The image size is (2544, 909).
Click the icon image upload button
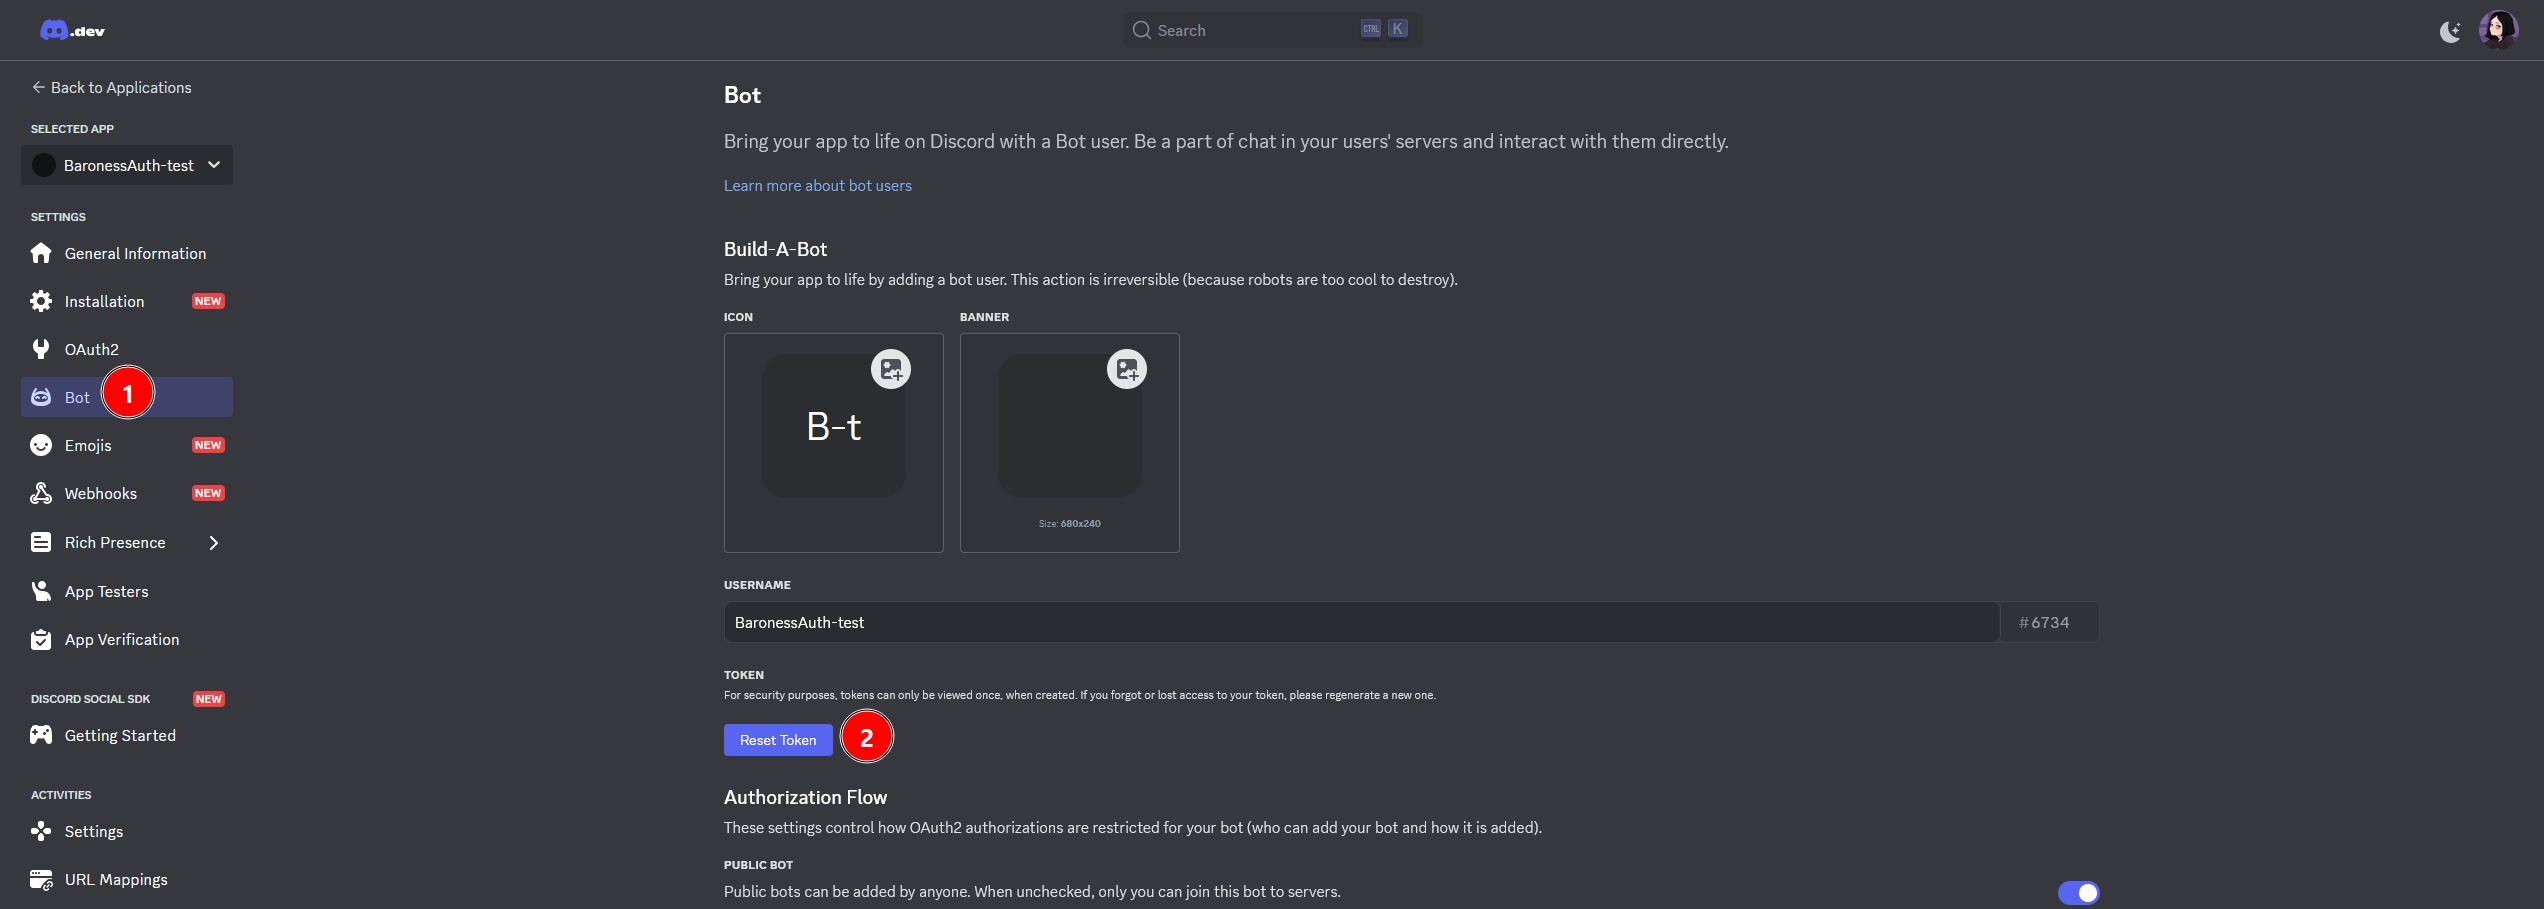pyautogui.click(x=890, y=369)
